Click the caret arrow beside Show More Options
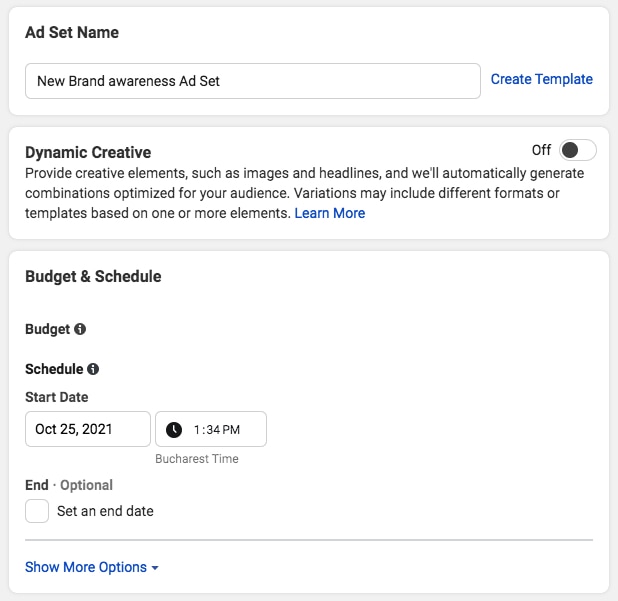Screen dimensions: 618x601 [x=155, y=568]
